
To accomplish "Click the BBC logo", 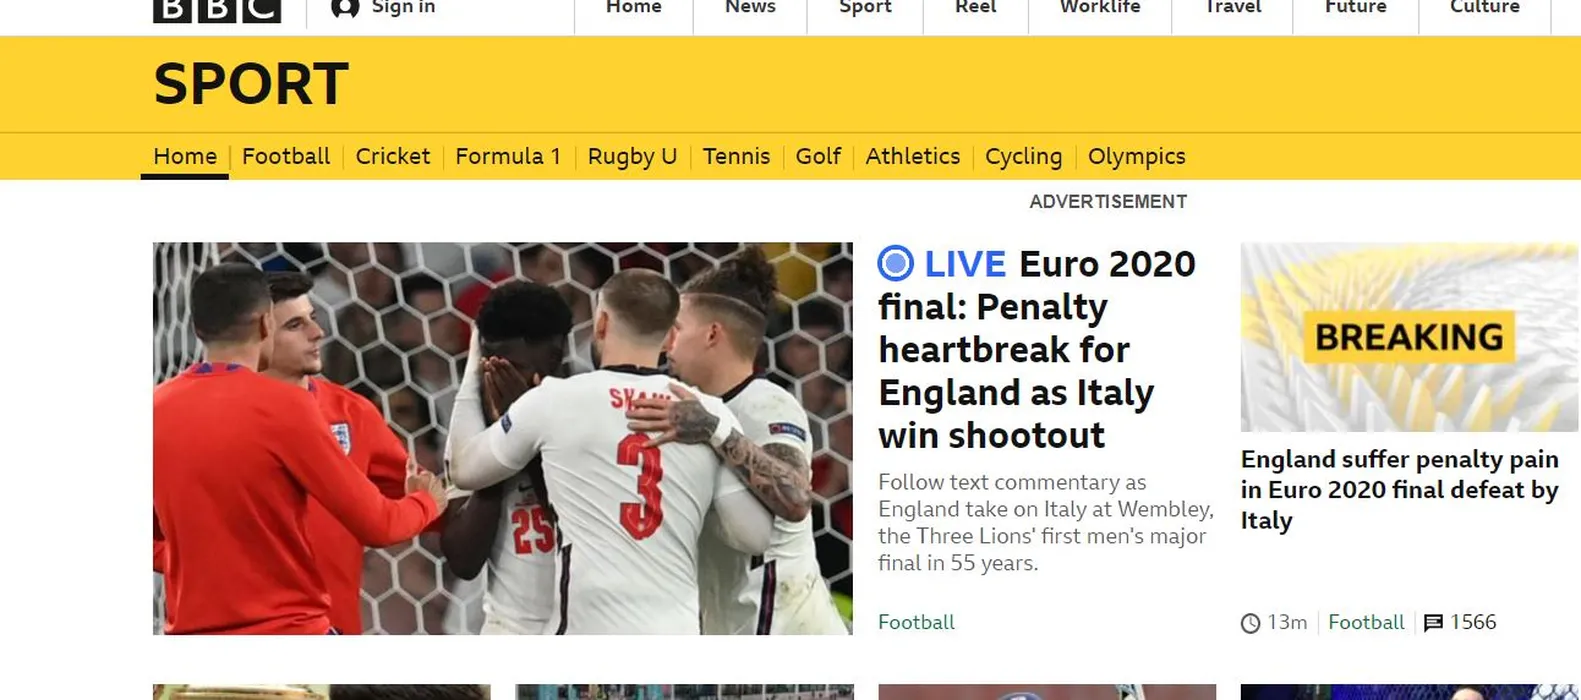I will tap(217, 9).
